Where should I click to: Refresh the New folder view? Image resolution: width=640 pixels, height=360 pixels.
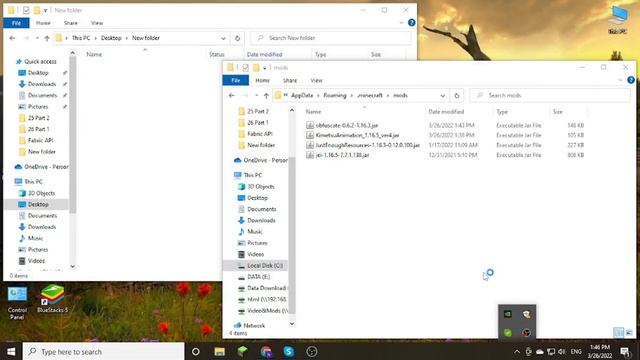click(x=237, y=38)
